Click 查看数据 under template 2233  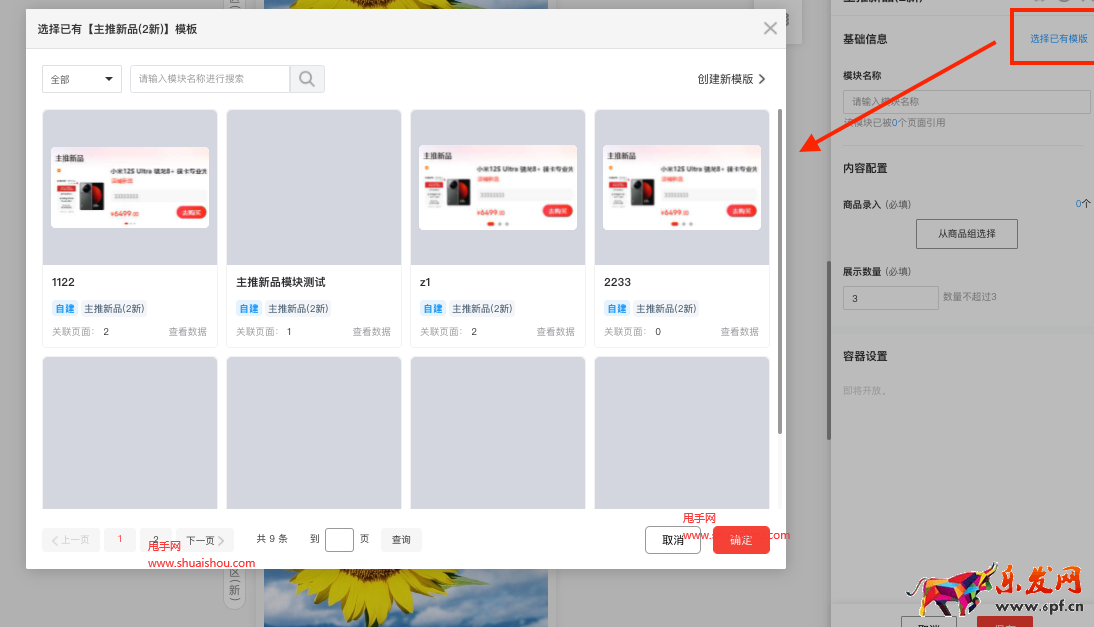tap(739, 332)
